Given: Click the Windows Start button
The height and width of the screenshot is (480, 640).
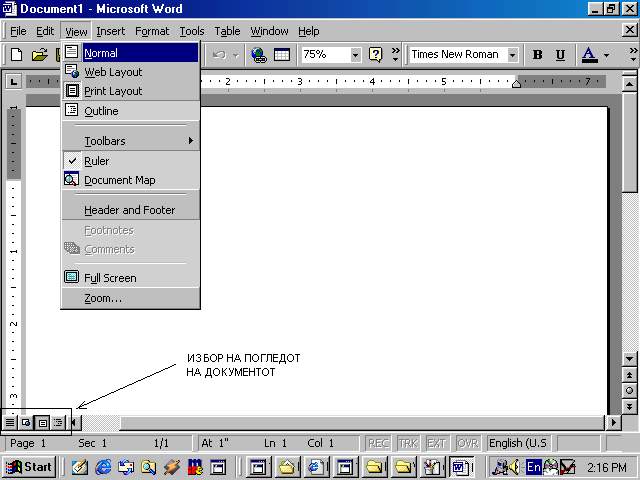Looking at the screenshot, I should (29, 467).
